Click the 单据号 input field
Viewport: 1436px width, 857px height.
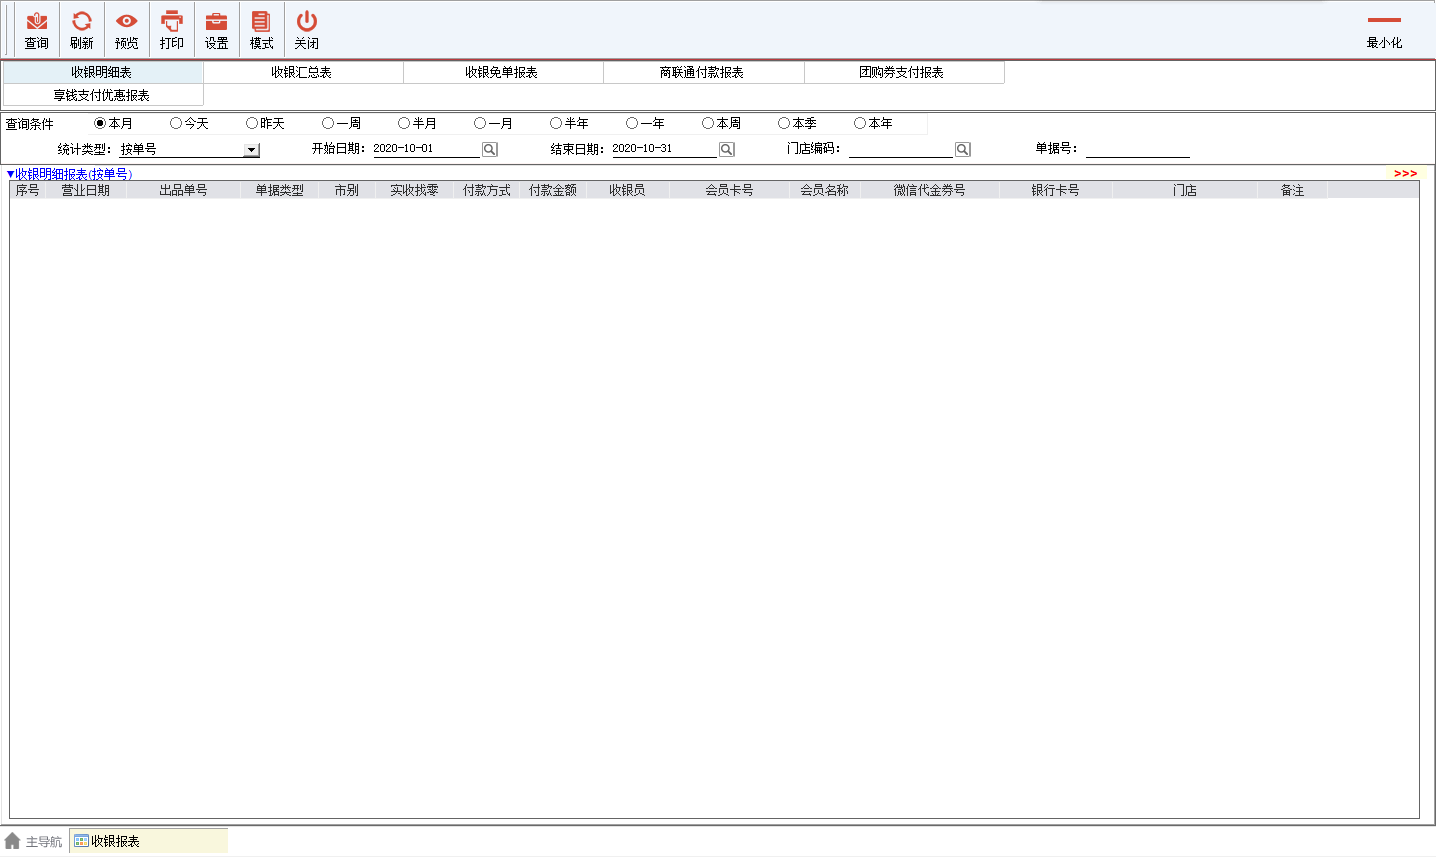click(x=1138, y=149)
